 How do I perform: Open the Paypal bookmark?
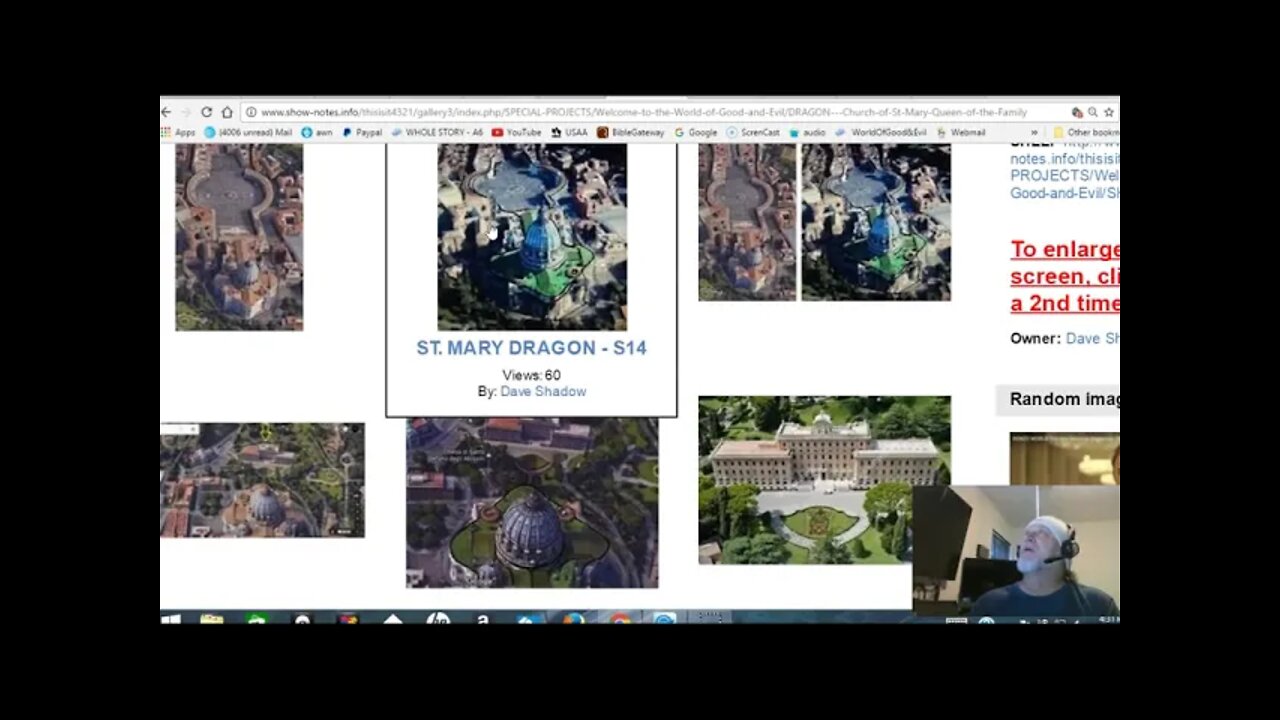362,132
